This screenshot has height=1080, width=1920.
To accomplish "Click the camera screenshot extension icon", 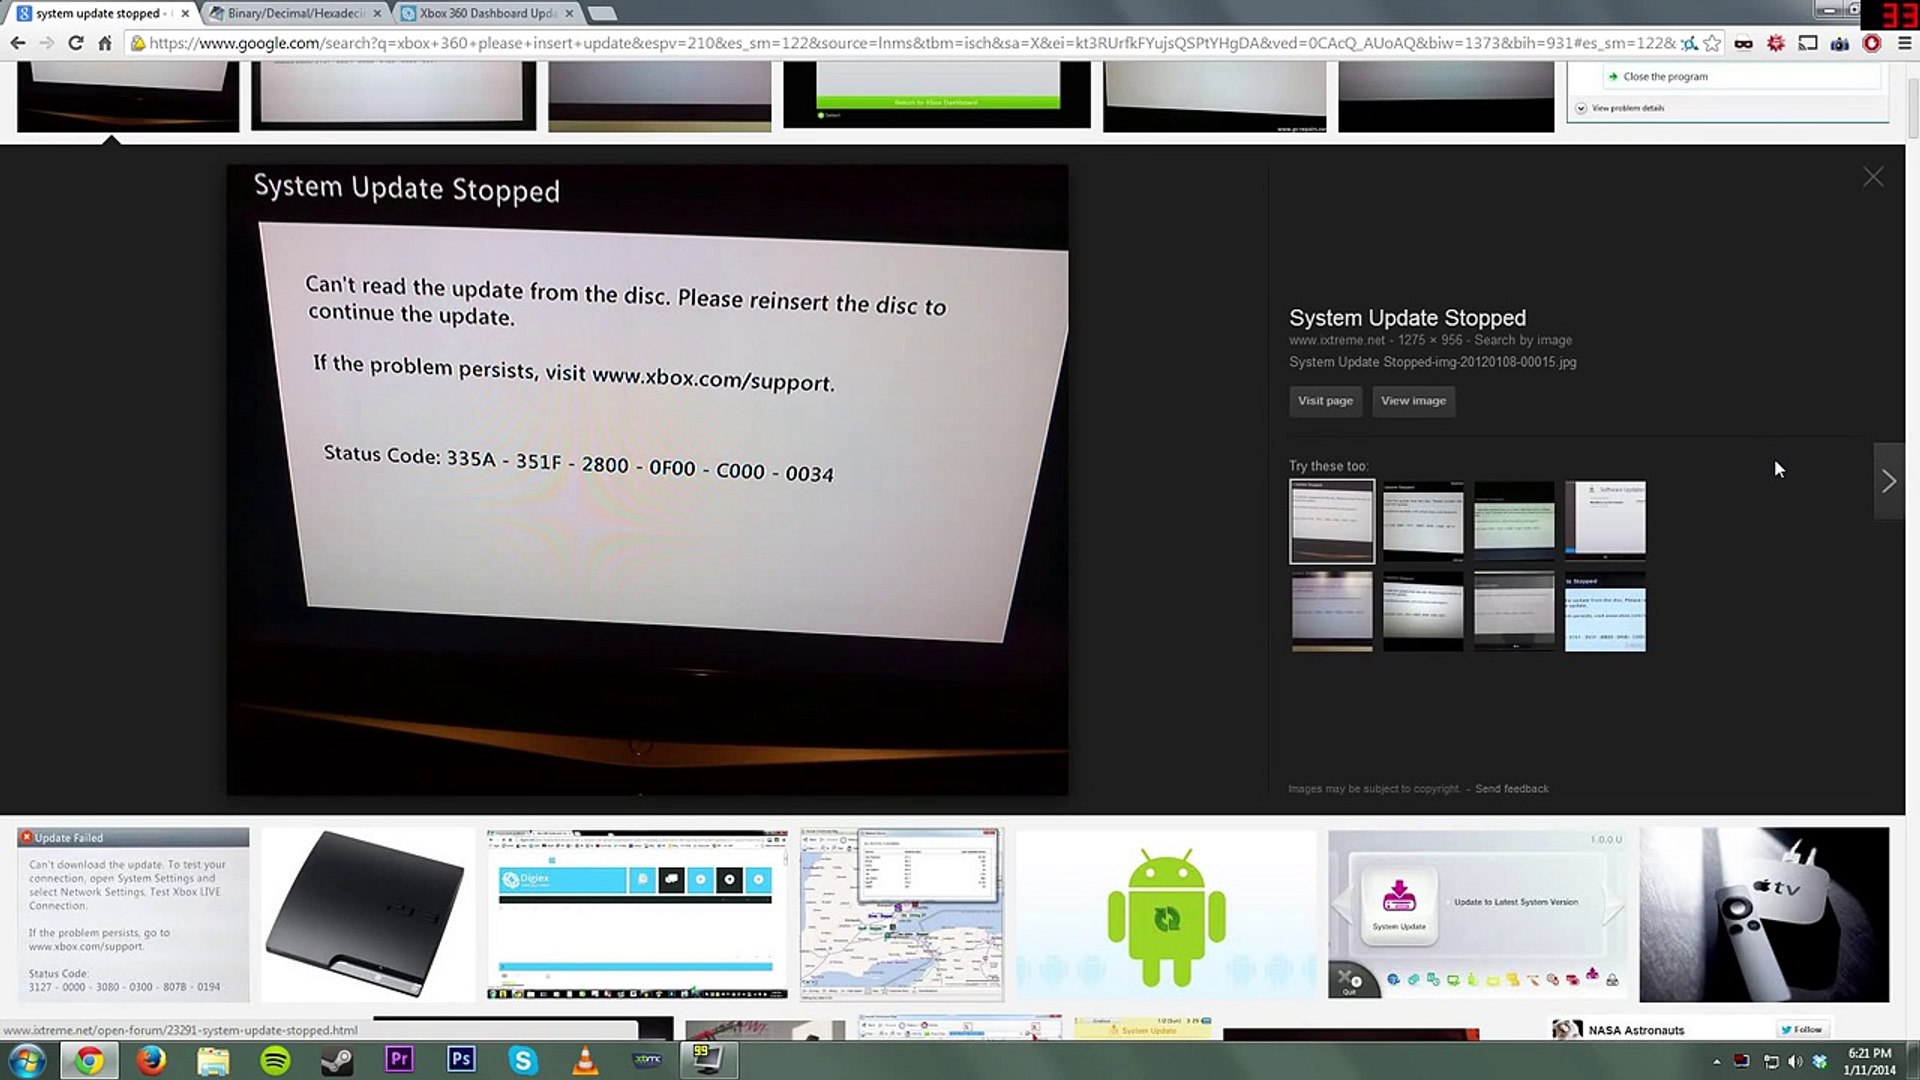I will click(1840, 43).
